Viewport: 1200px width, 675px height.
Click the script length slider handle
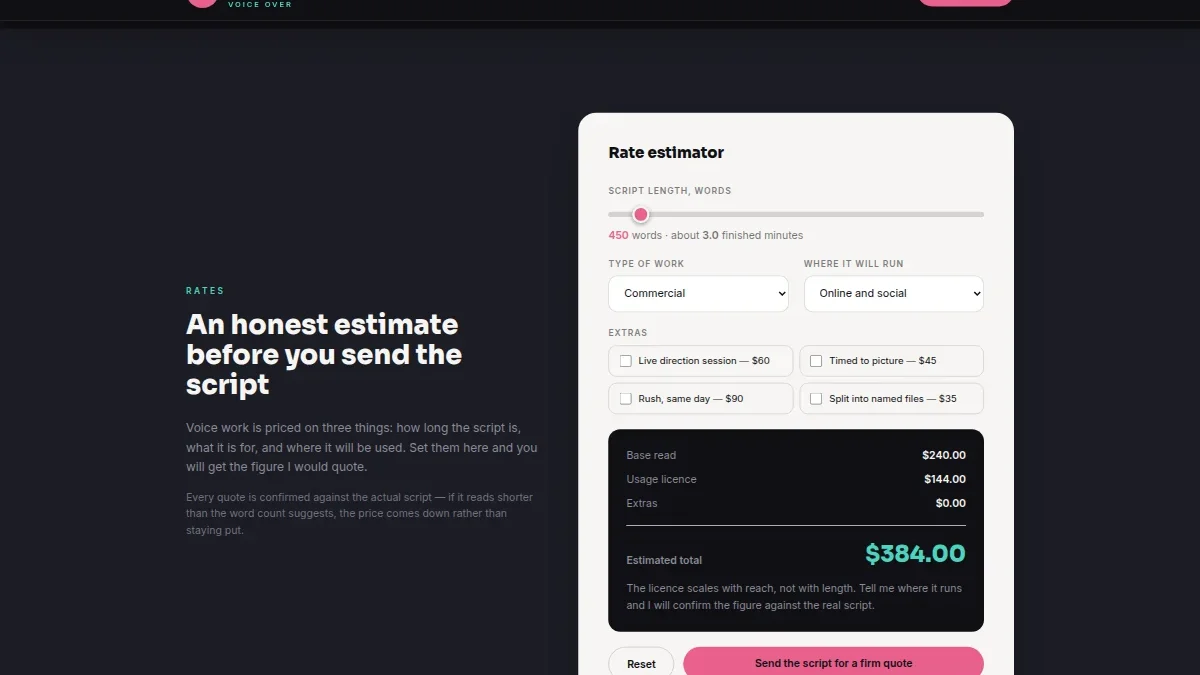(641, 215)
